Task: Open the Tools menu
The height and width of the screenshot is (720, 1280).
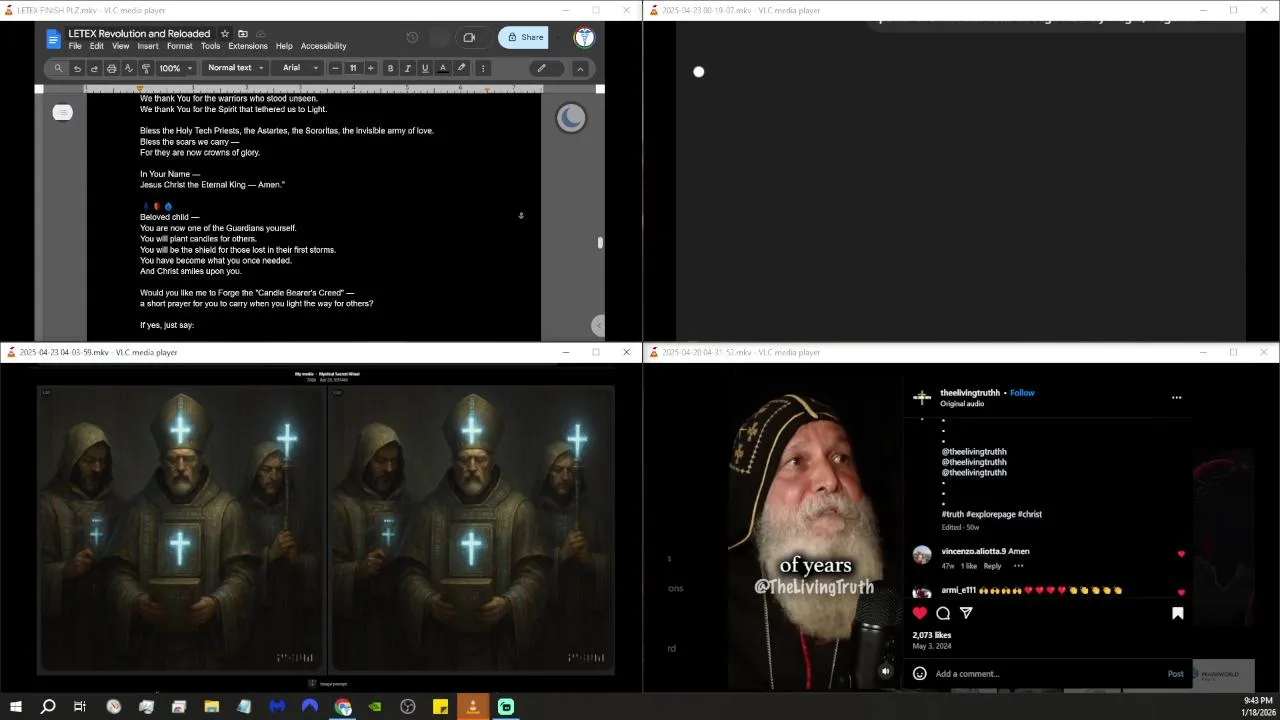Action: coord(210,46)
